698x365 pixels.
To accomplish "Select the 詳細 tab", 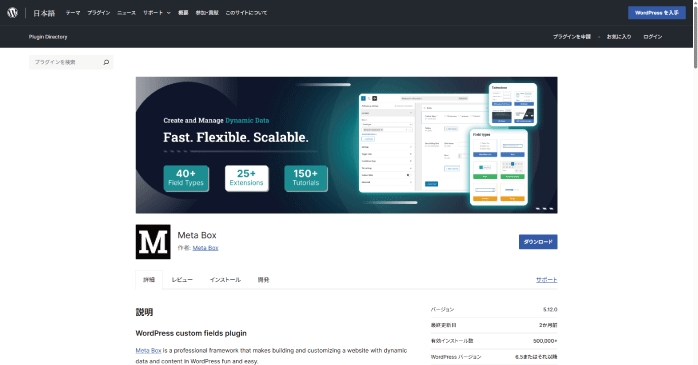I will coord(149,280).
